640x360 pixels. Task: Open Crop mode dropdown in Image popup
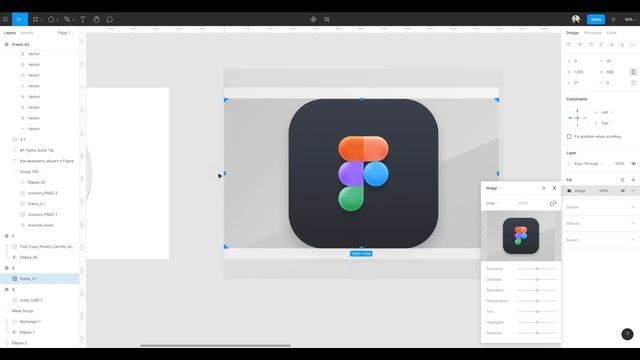pos(492,203)
